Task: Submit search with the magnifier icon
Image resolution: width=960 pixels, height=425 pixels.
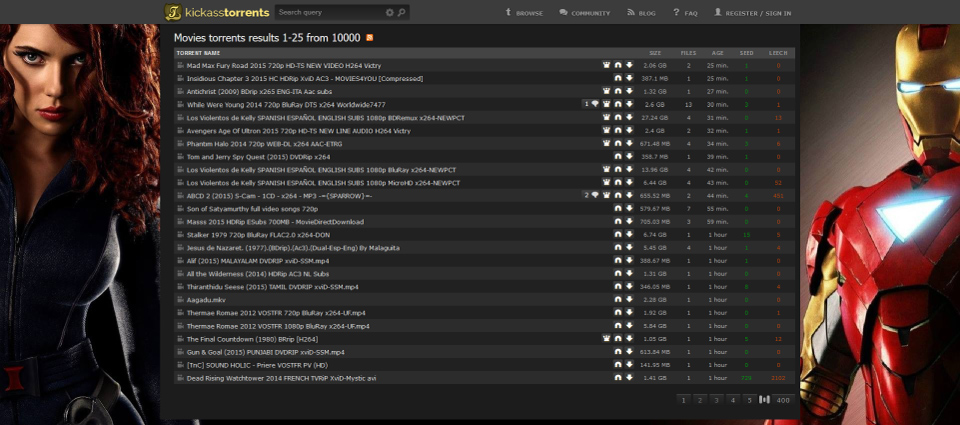Action: coord(402,12)
